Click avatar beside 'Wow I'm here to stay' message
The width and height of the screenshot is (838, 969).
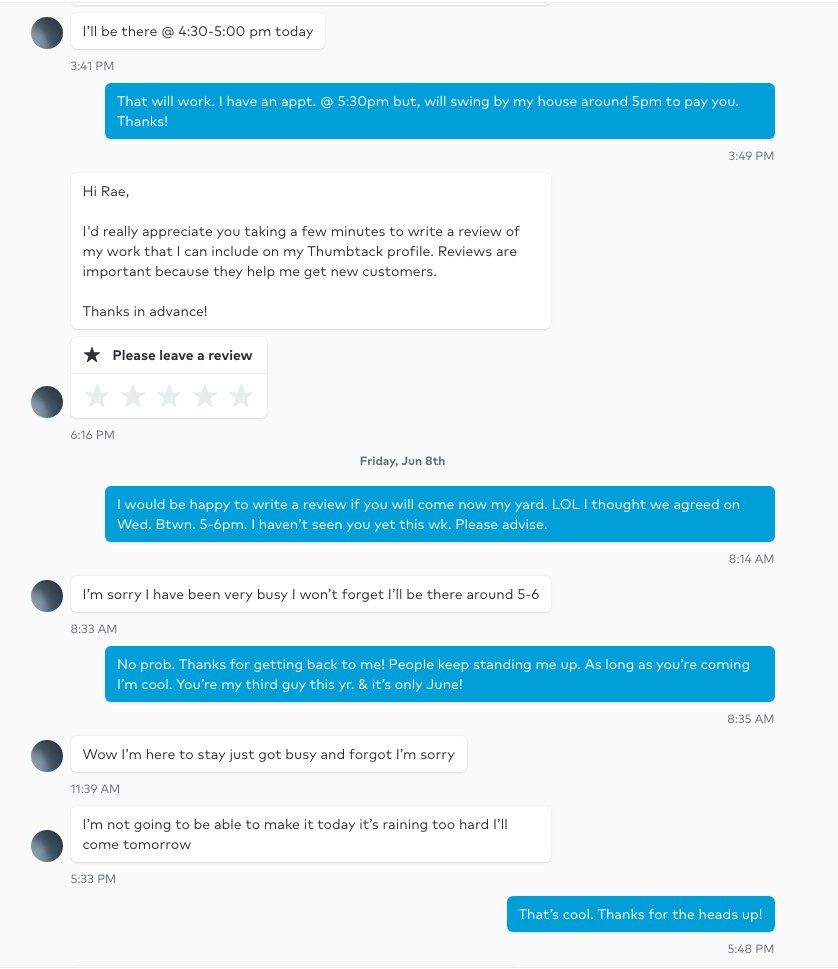coord(47,756)
